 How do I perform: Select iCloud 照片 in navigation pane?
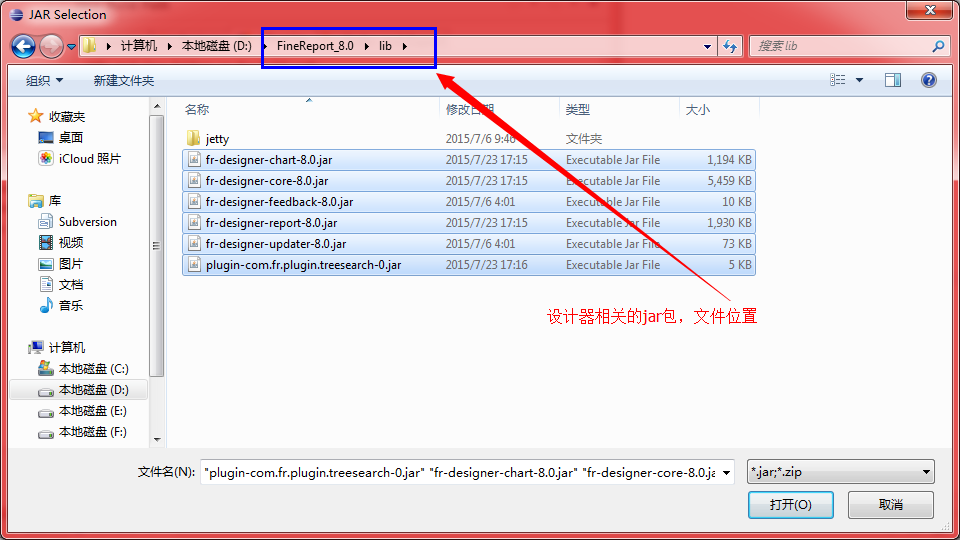tap(89, 159)
